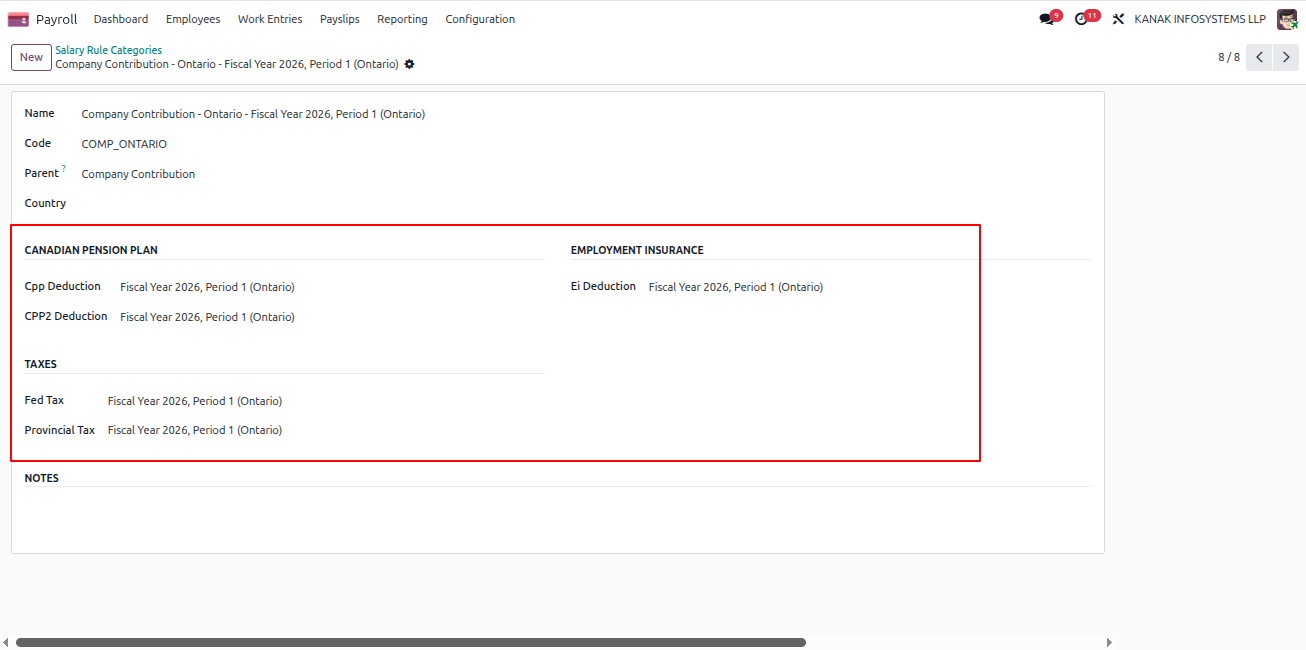Click the record title in breadcrumb
Viewport: 1306px width, 650px height.
pos(227,64)
